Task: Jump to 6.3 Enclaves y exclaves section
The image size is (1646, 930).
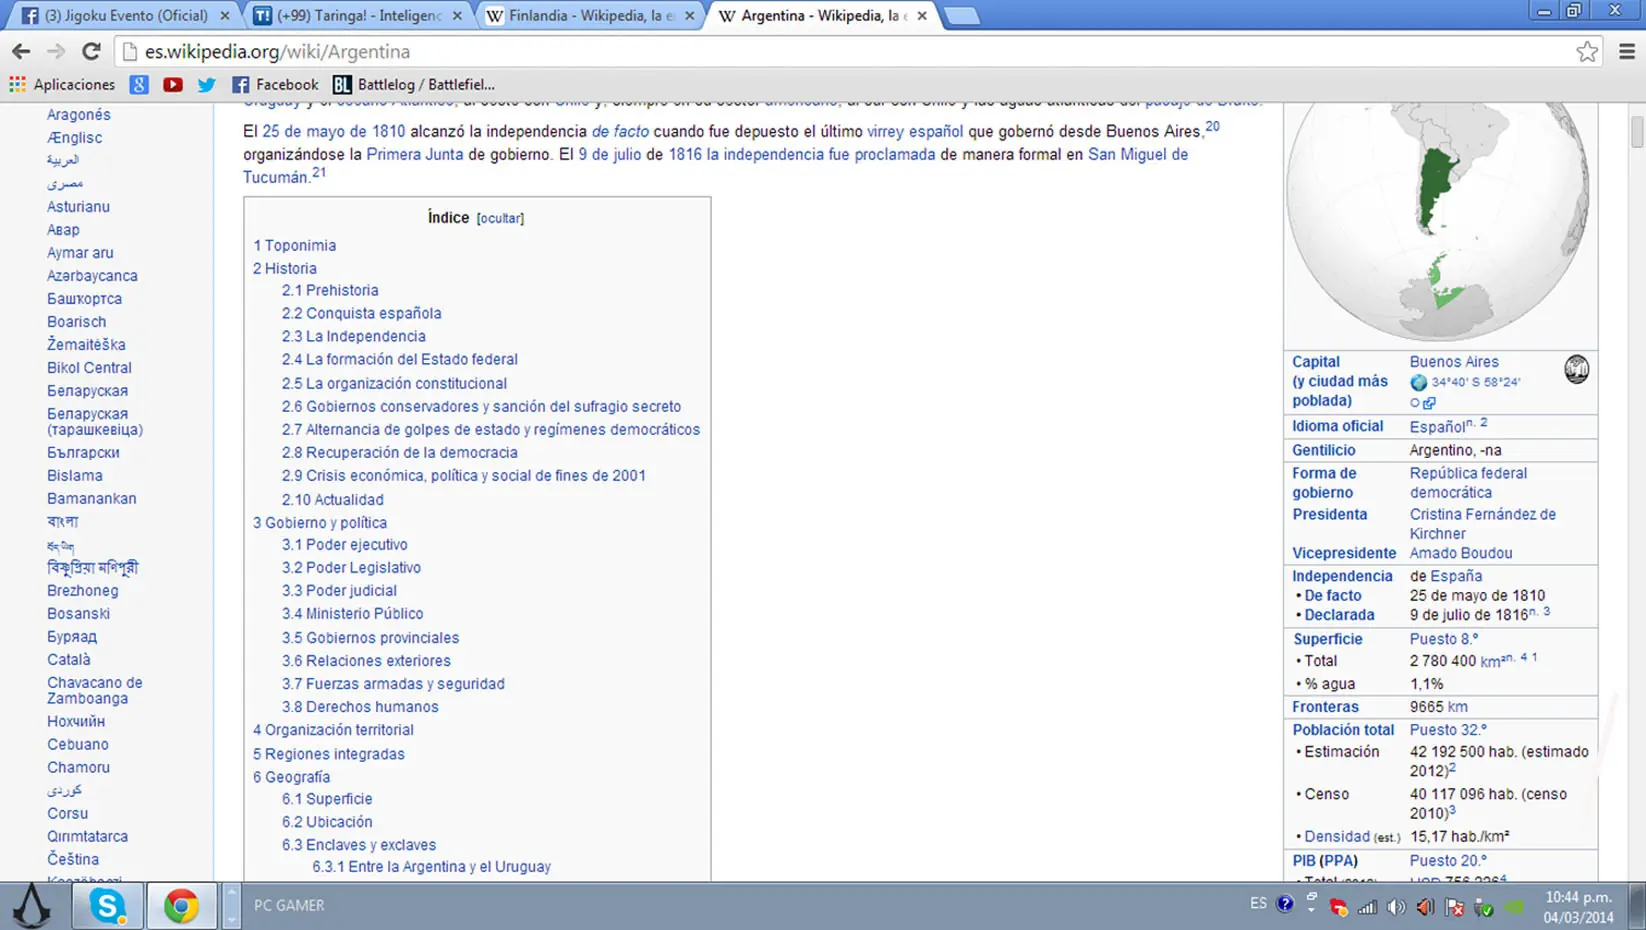Action: click(359, 845)
